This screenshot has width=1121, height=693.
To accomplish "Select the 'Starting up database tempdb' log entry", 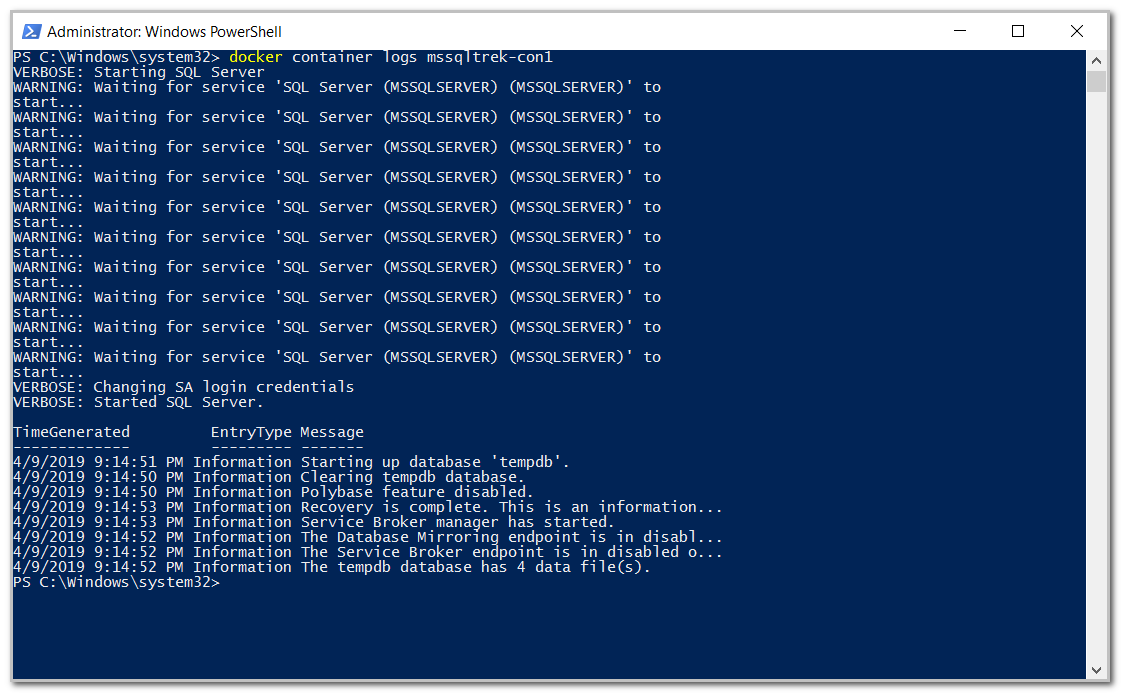I will (x=290, y=462).
